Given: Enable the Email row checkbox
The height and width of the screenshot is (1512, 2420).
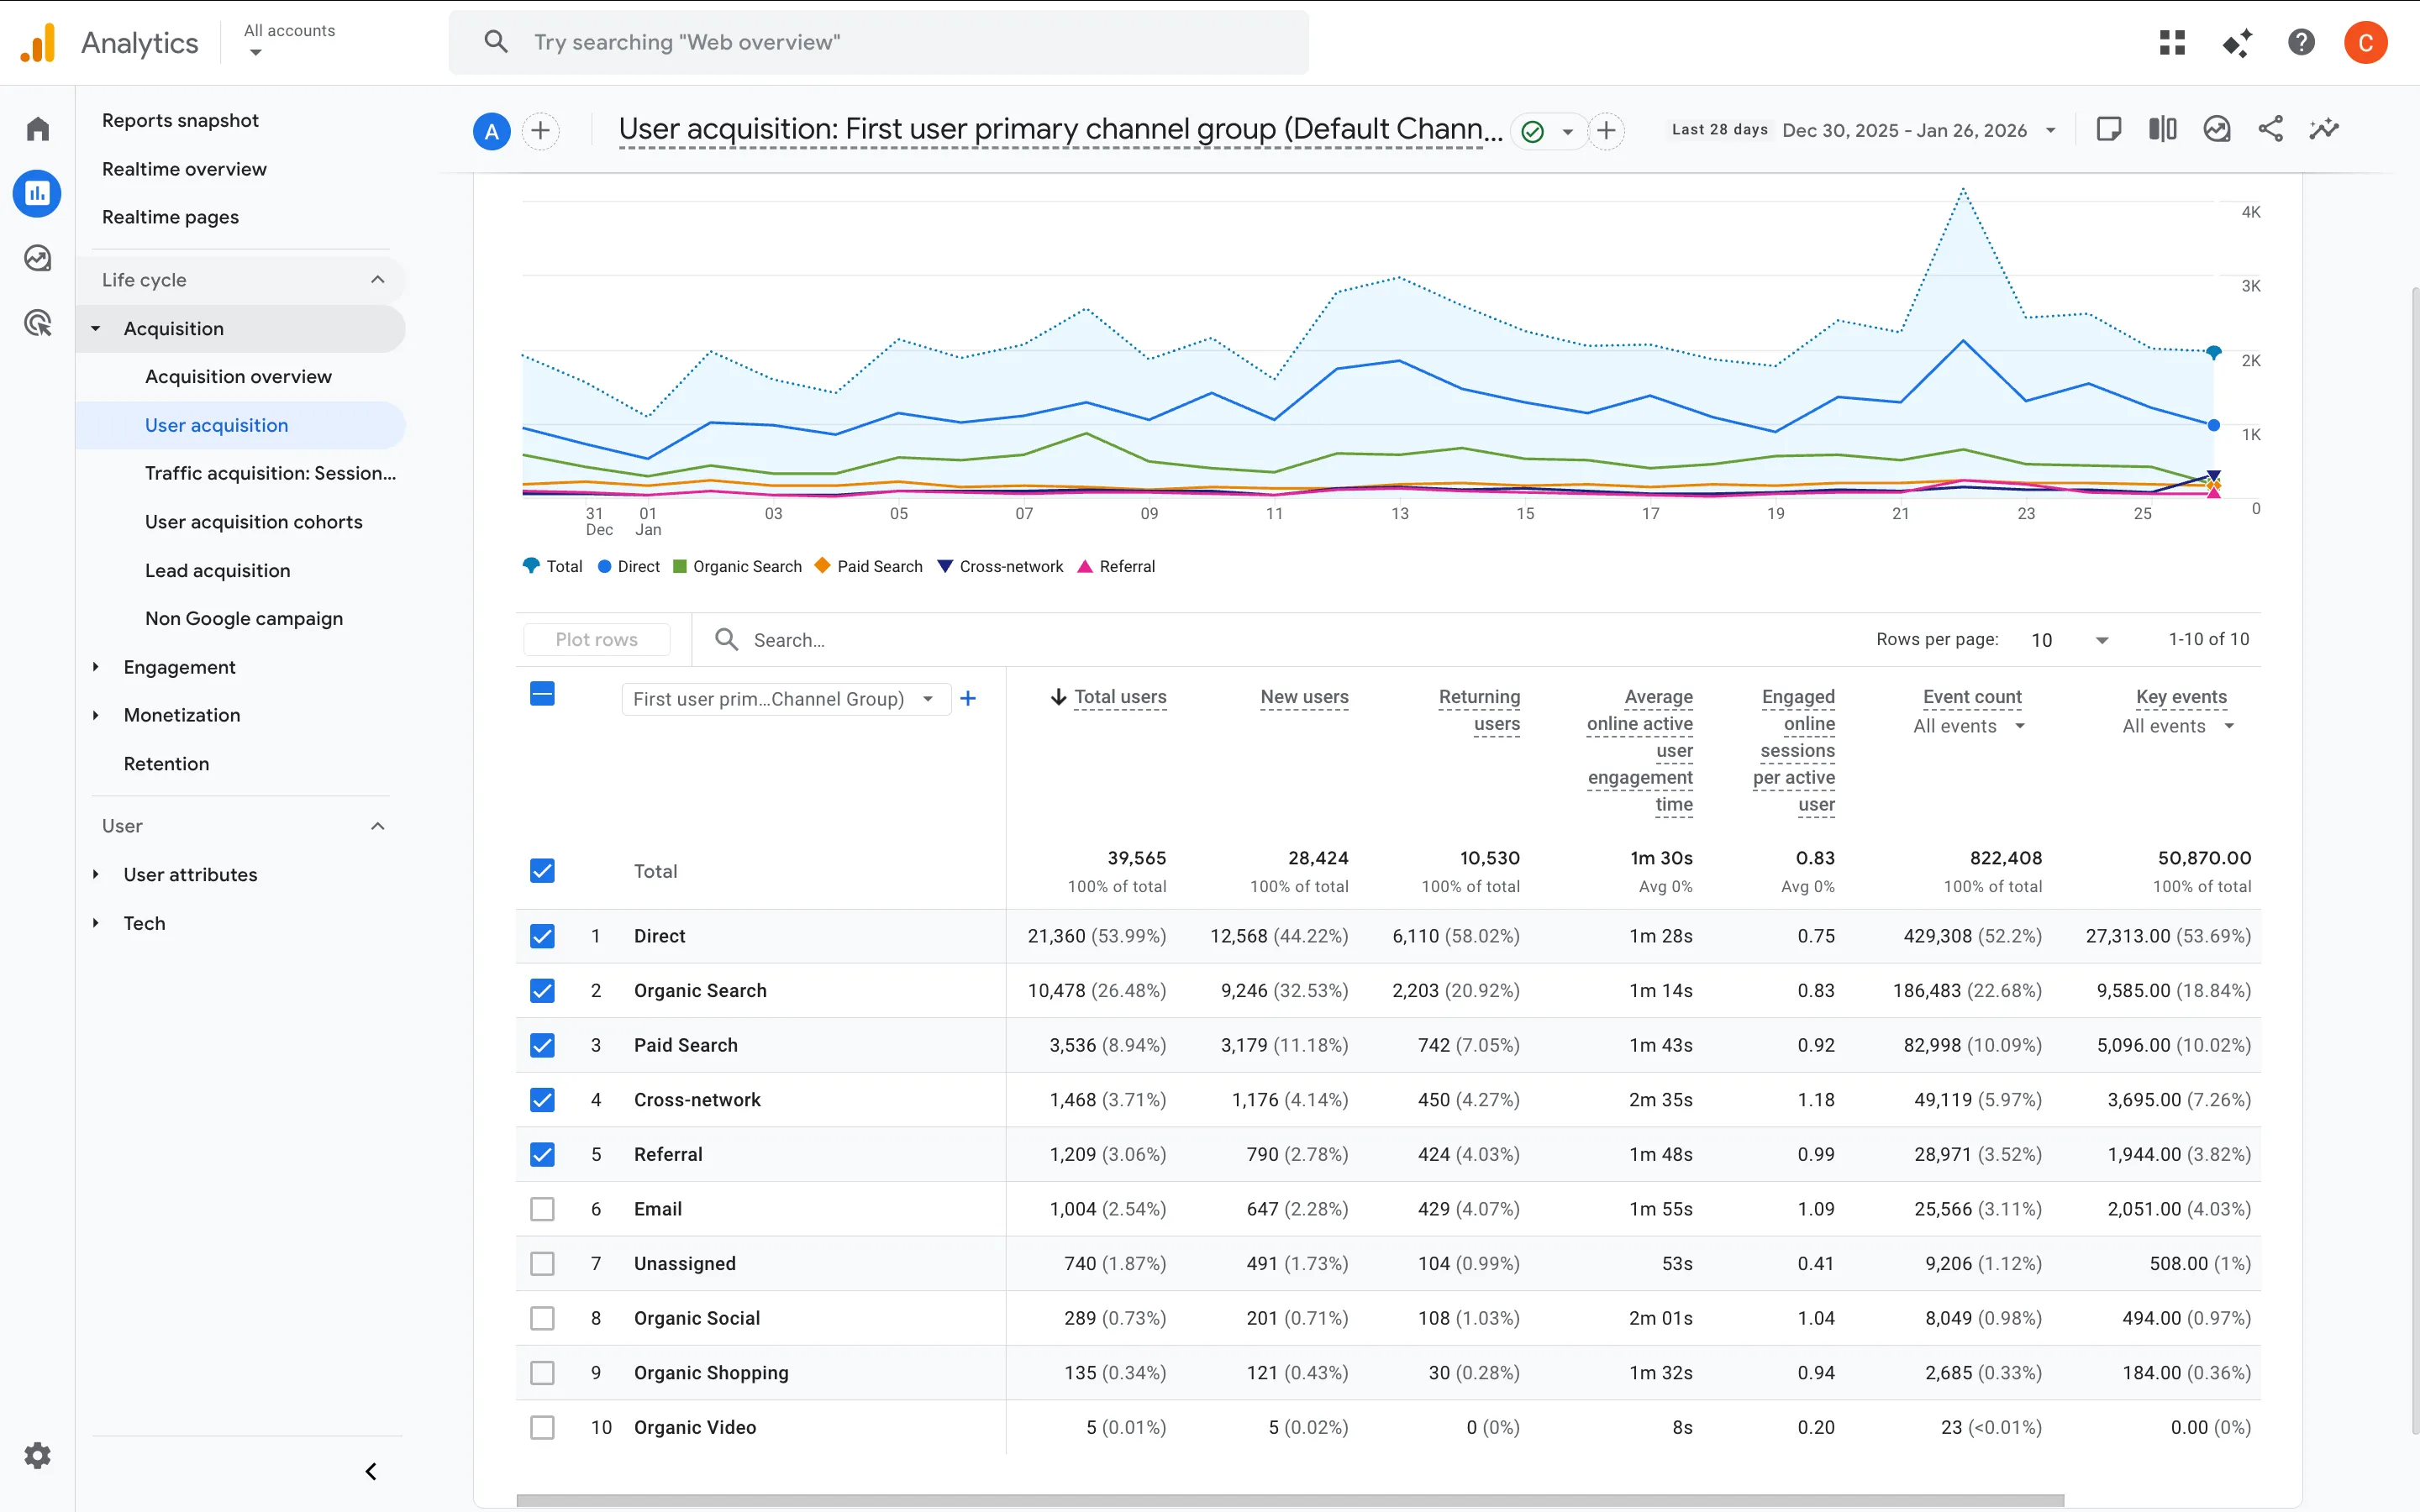Looking at the screenshot, I should pyautogui.click(x=543, y=1208).
